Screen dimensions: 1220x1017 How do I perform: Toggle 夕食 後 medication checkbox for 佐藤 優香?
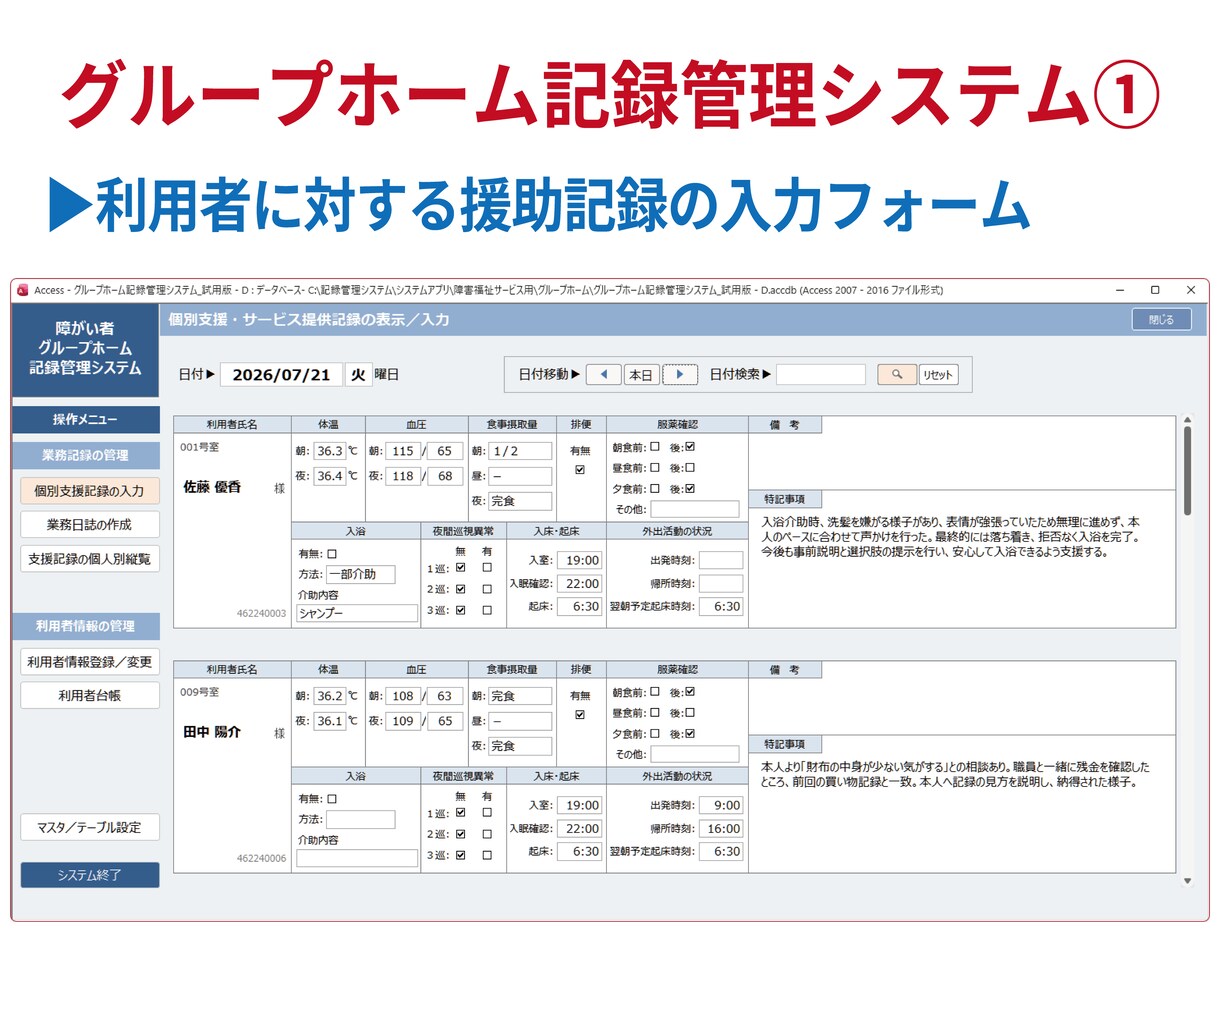point(690,488)
